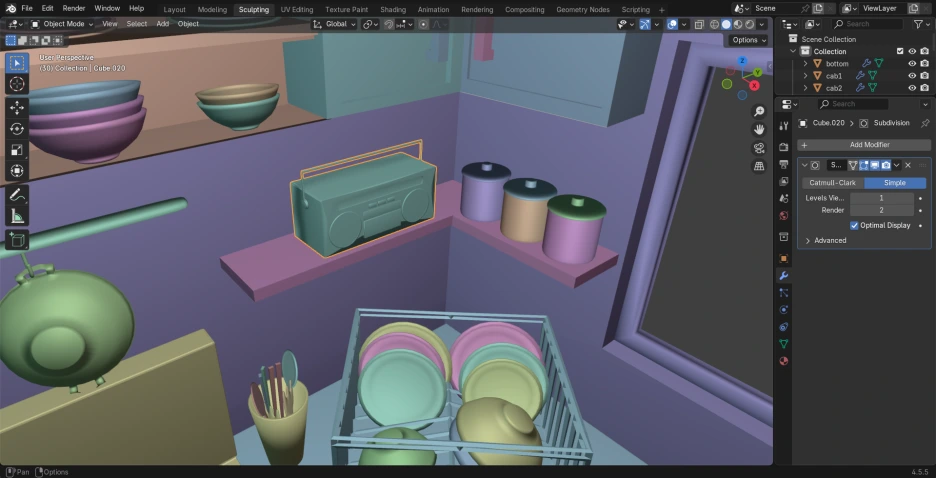Select the Measure tool
The image size is (936, 478).
coord(17,215)
